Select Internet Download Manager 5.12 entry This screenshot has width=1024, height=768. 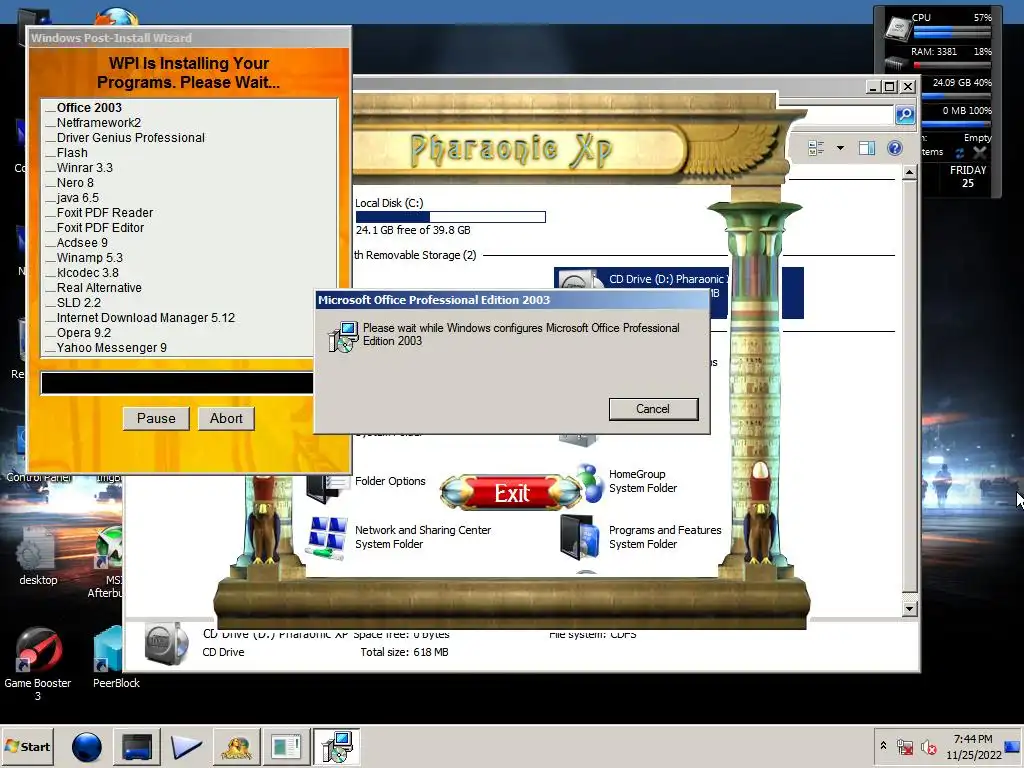click(146, 318)
